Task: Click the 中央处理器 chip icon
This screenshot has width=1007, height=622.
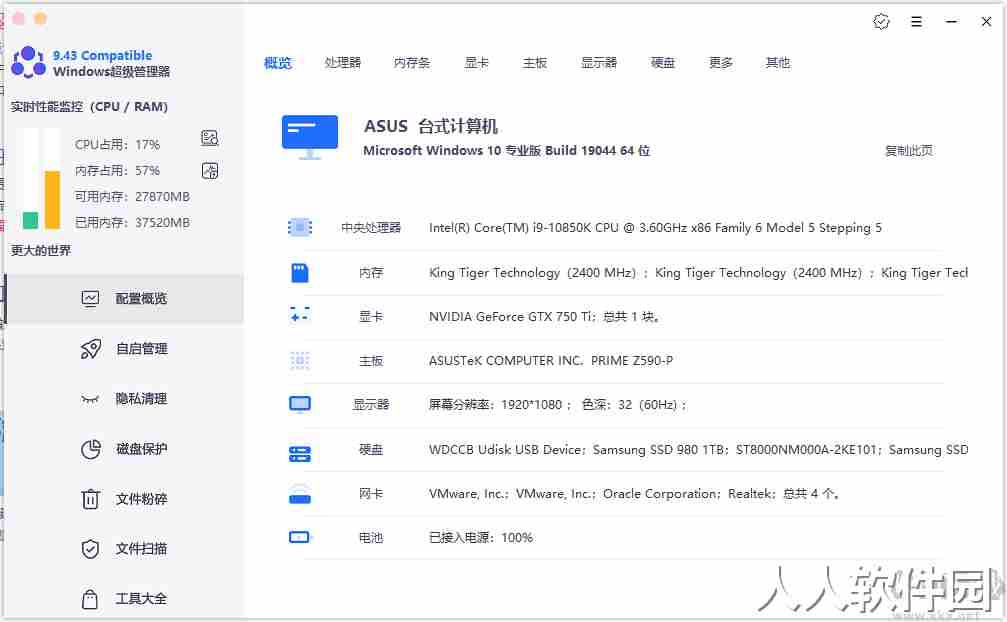Action: [x=300, y=227]
